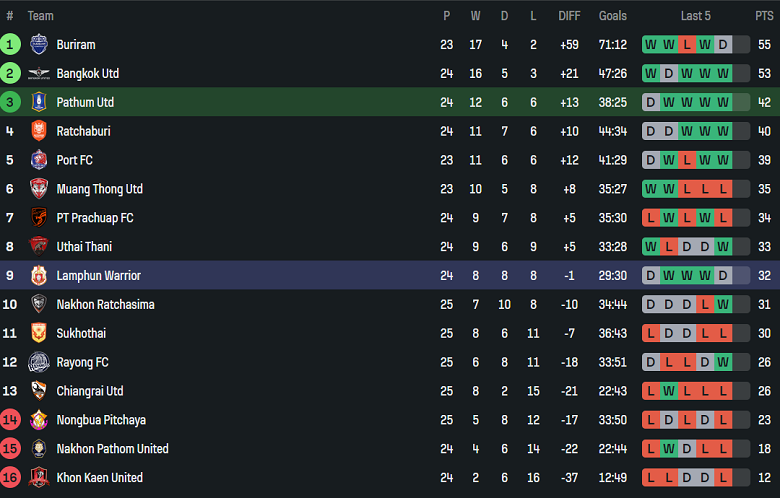Click the Muang Thong Utd crest
This screenshot has height=498, width=780.
pyautogui.click(x=39, y=189)
